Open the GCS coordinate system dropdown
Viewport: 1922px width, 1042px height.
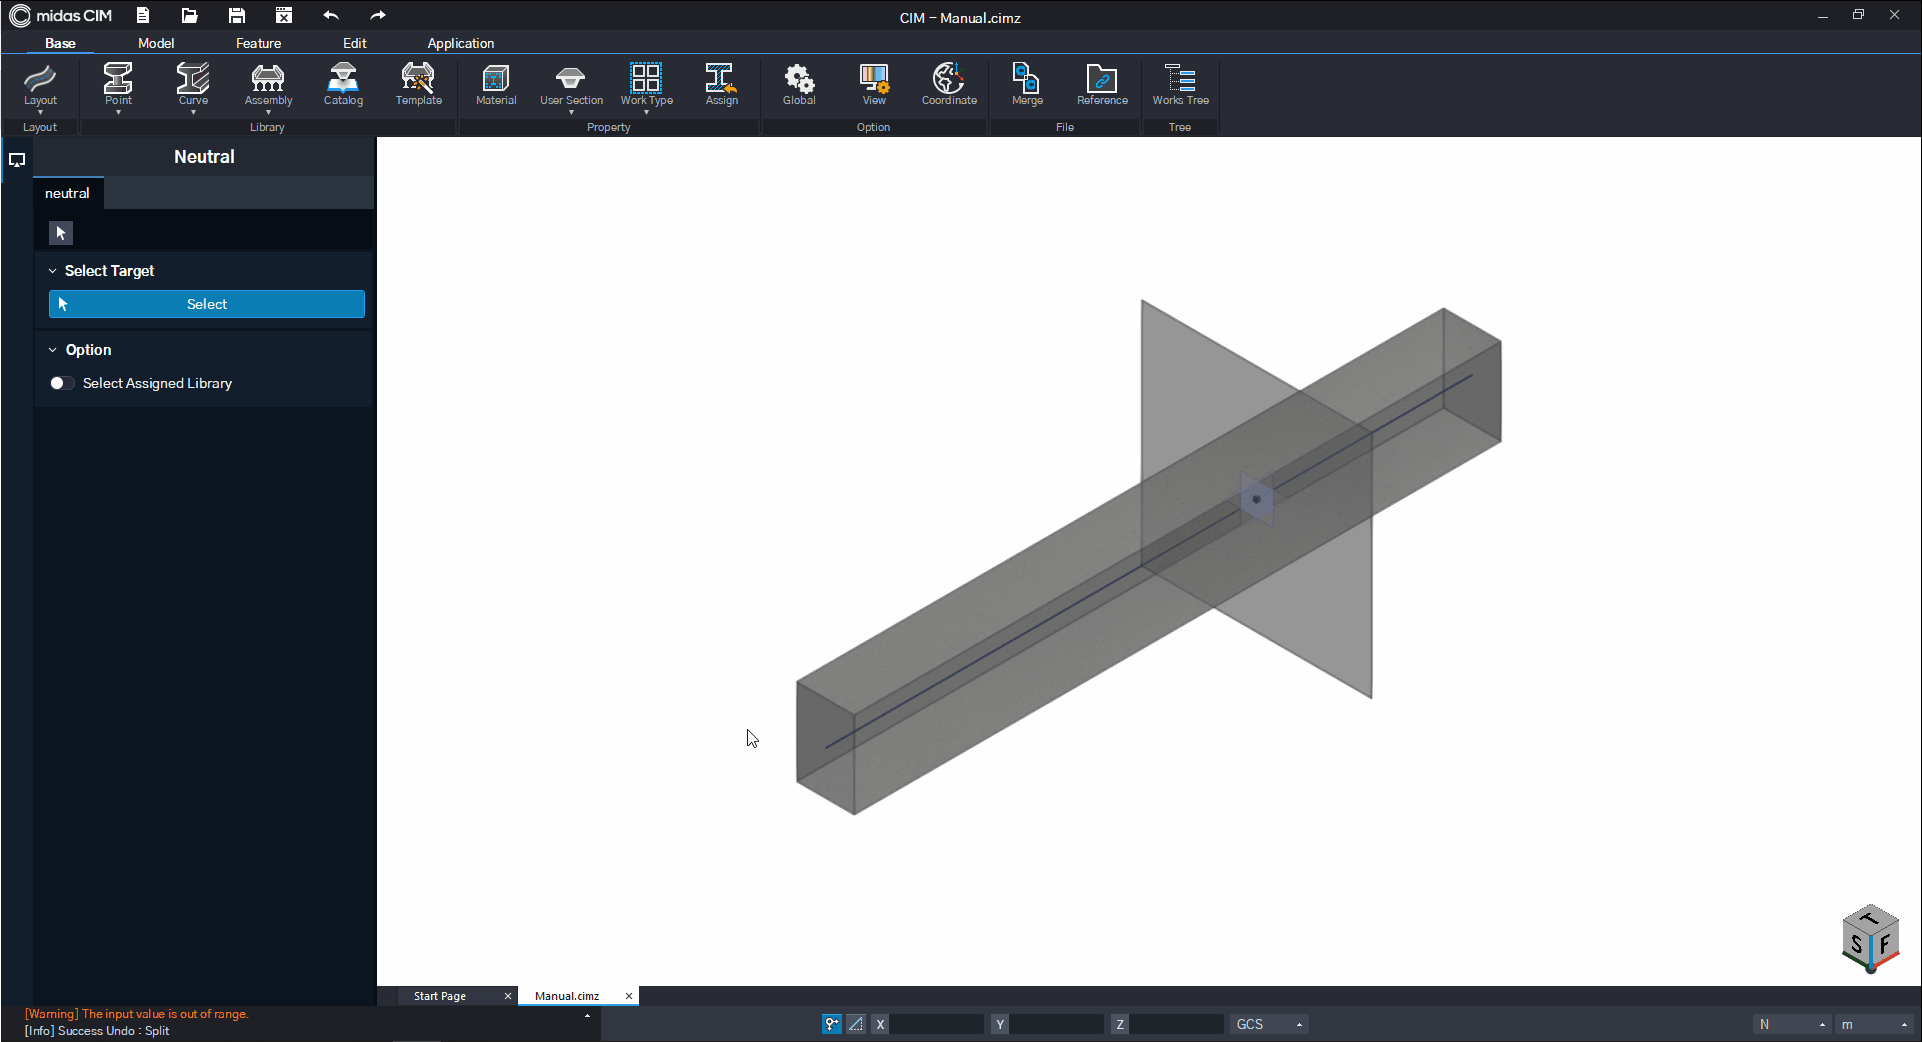click(x=1270, y=1024)
